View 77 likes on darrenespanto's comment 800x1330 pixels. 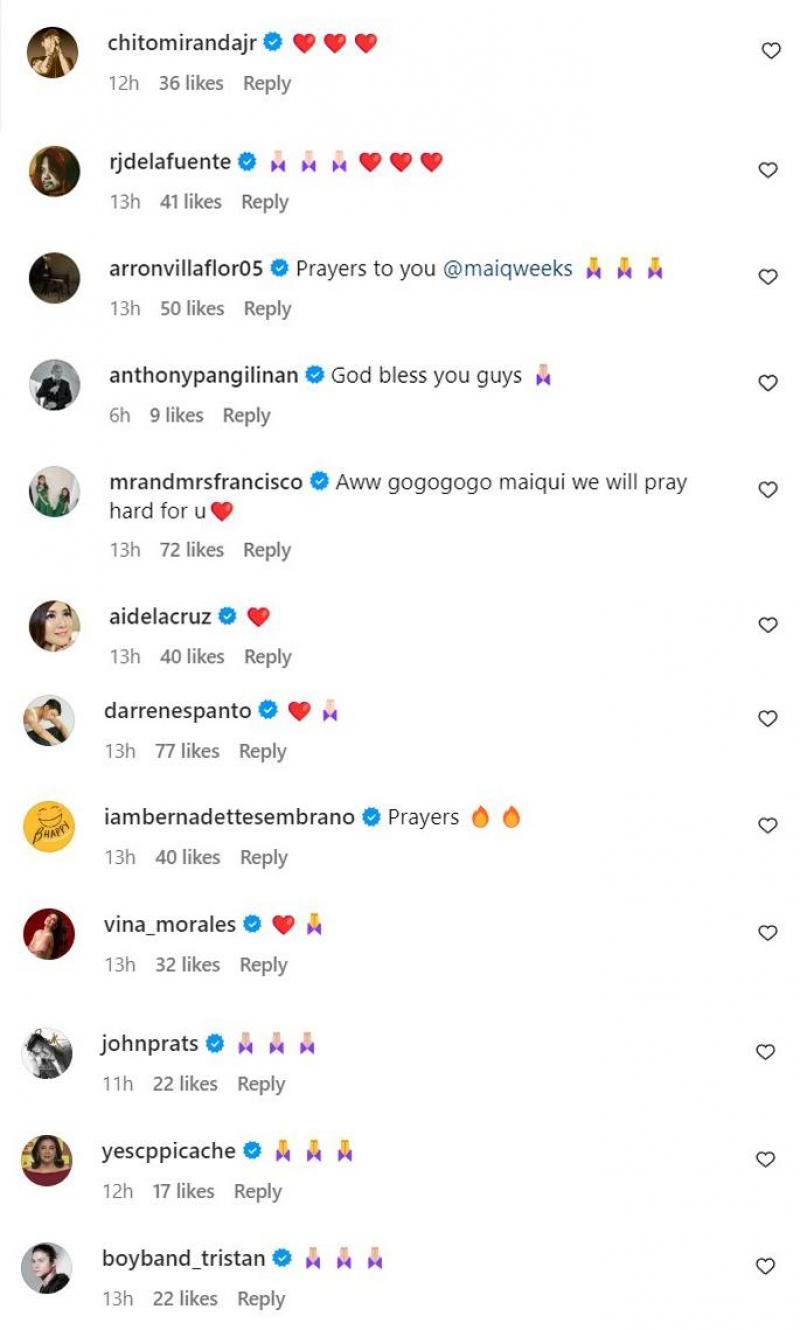[187, 751]
